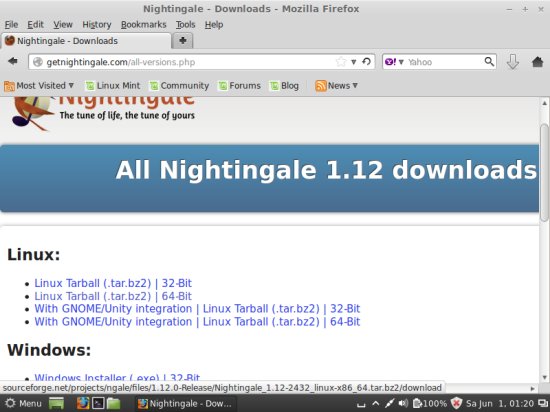The width and height of the screenshot is (550, 412).
Task: Open the Blog bookmark
Action: (284, 86)
